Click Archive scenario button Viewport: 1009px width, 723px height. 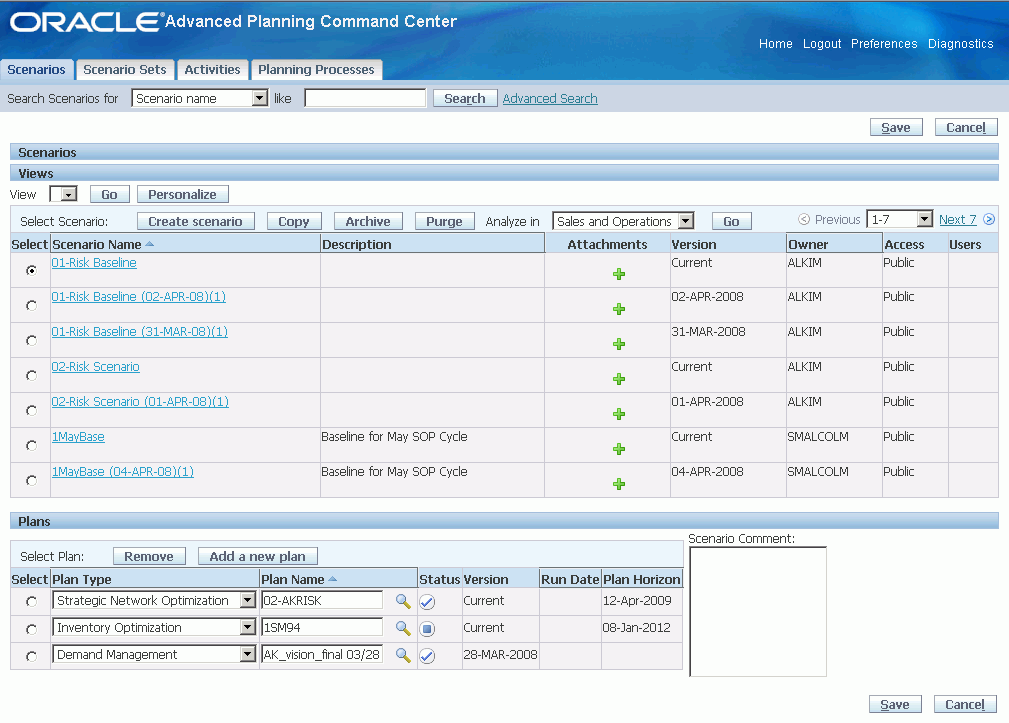[368, 221]
